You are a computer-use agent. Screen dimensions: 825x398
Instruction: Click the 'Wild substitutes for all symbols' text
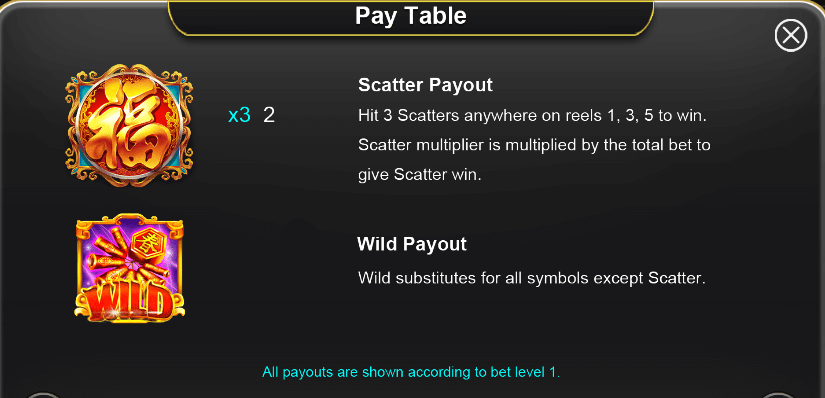click(x=531, y=277)
